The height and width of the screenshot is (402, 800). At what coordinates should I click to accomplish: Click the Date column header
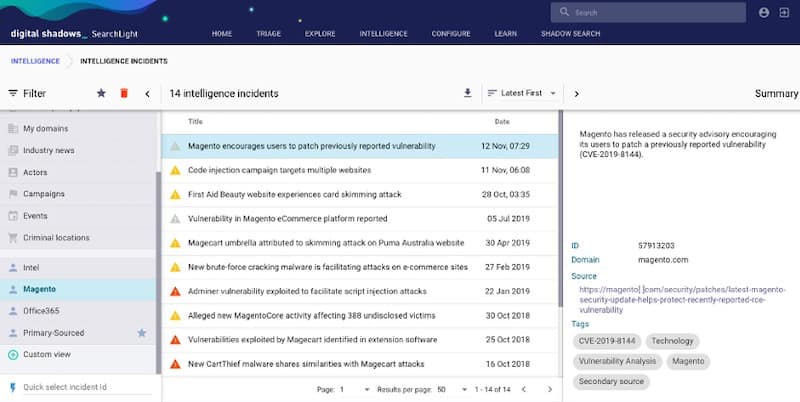click(x=502, y=121)
